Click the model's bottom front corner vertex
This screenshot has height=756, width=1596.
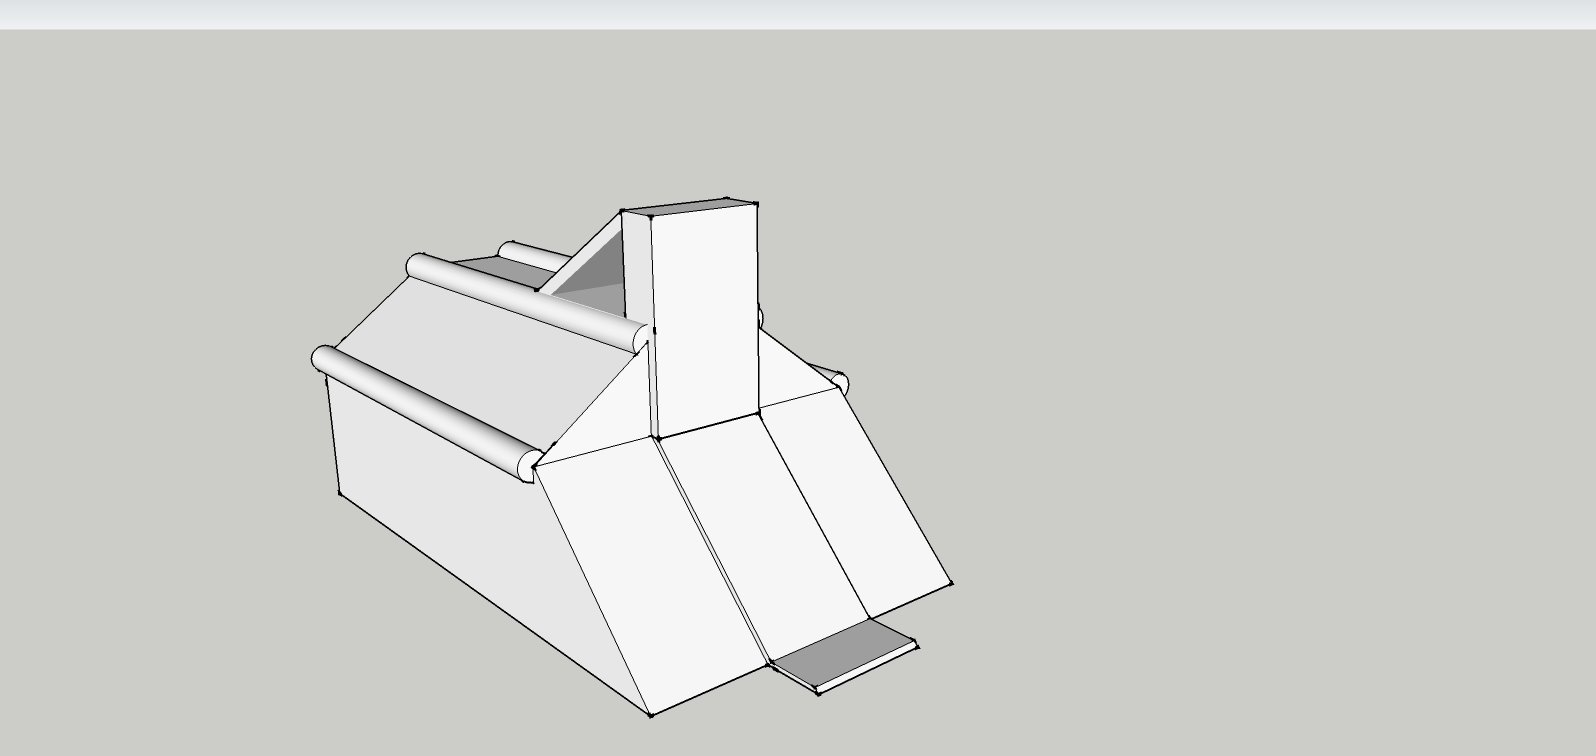651,715
